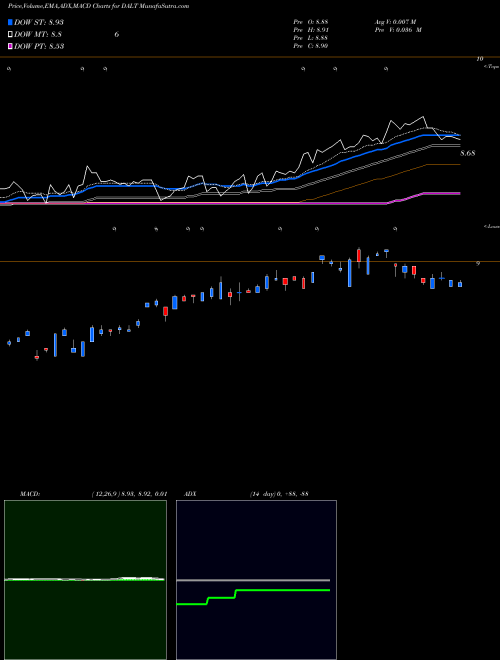Open the dark blue ADX indicator chart
Screen dimensions: 500x660
click(x=256, y=580)
